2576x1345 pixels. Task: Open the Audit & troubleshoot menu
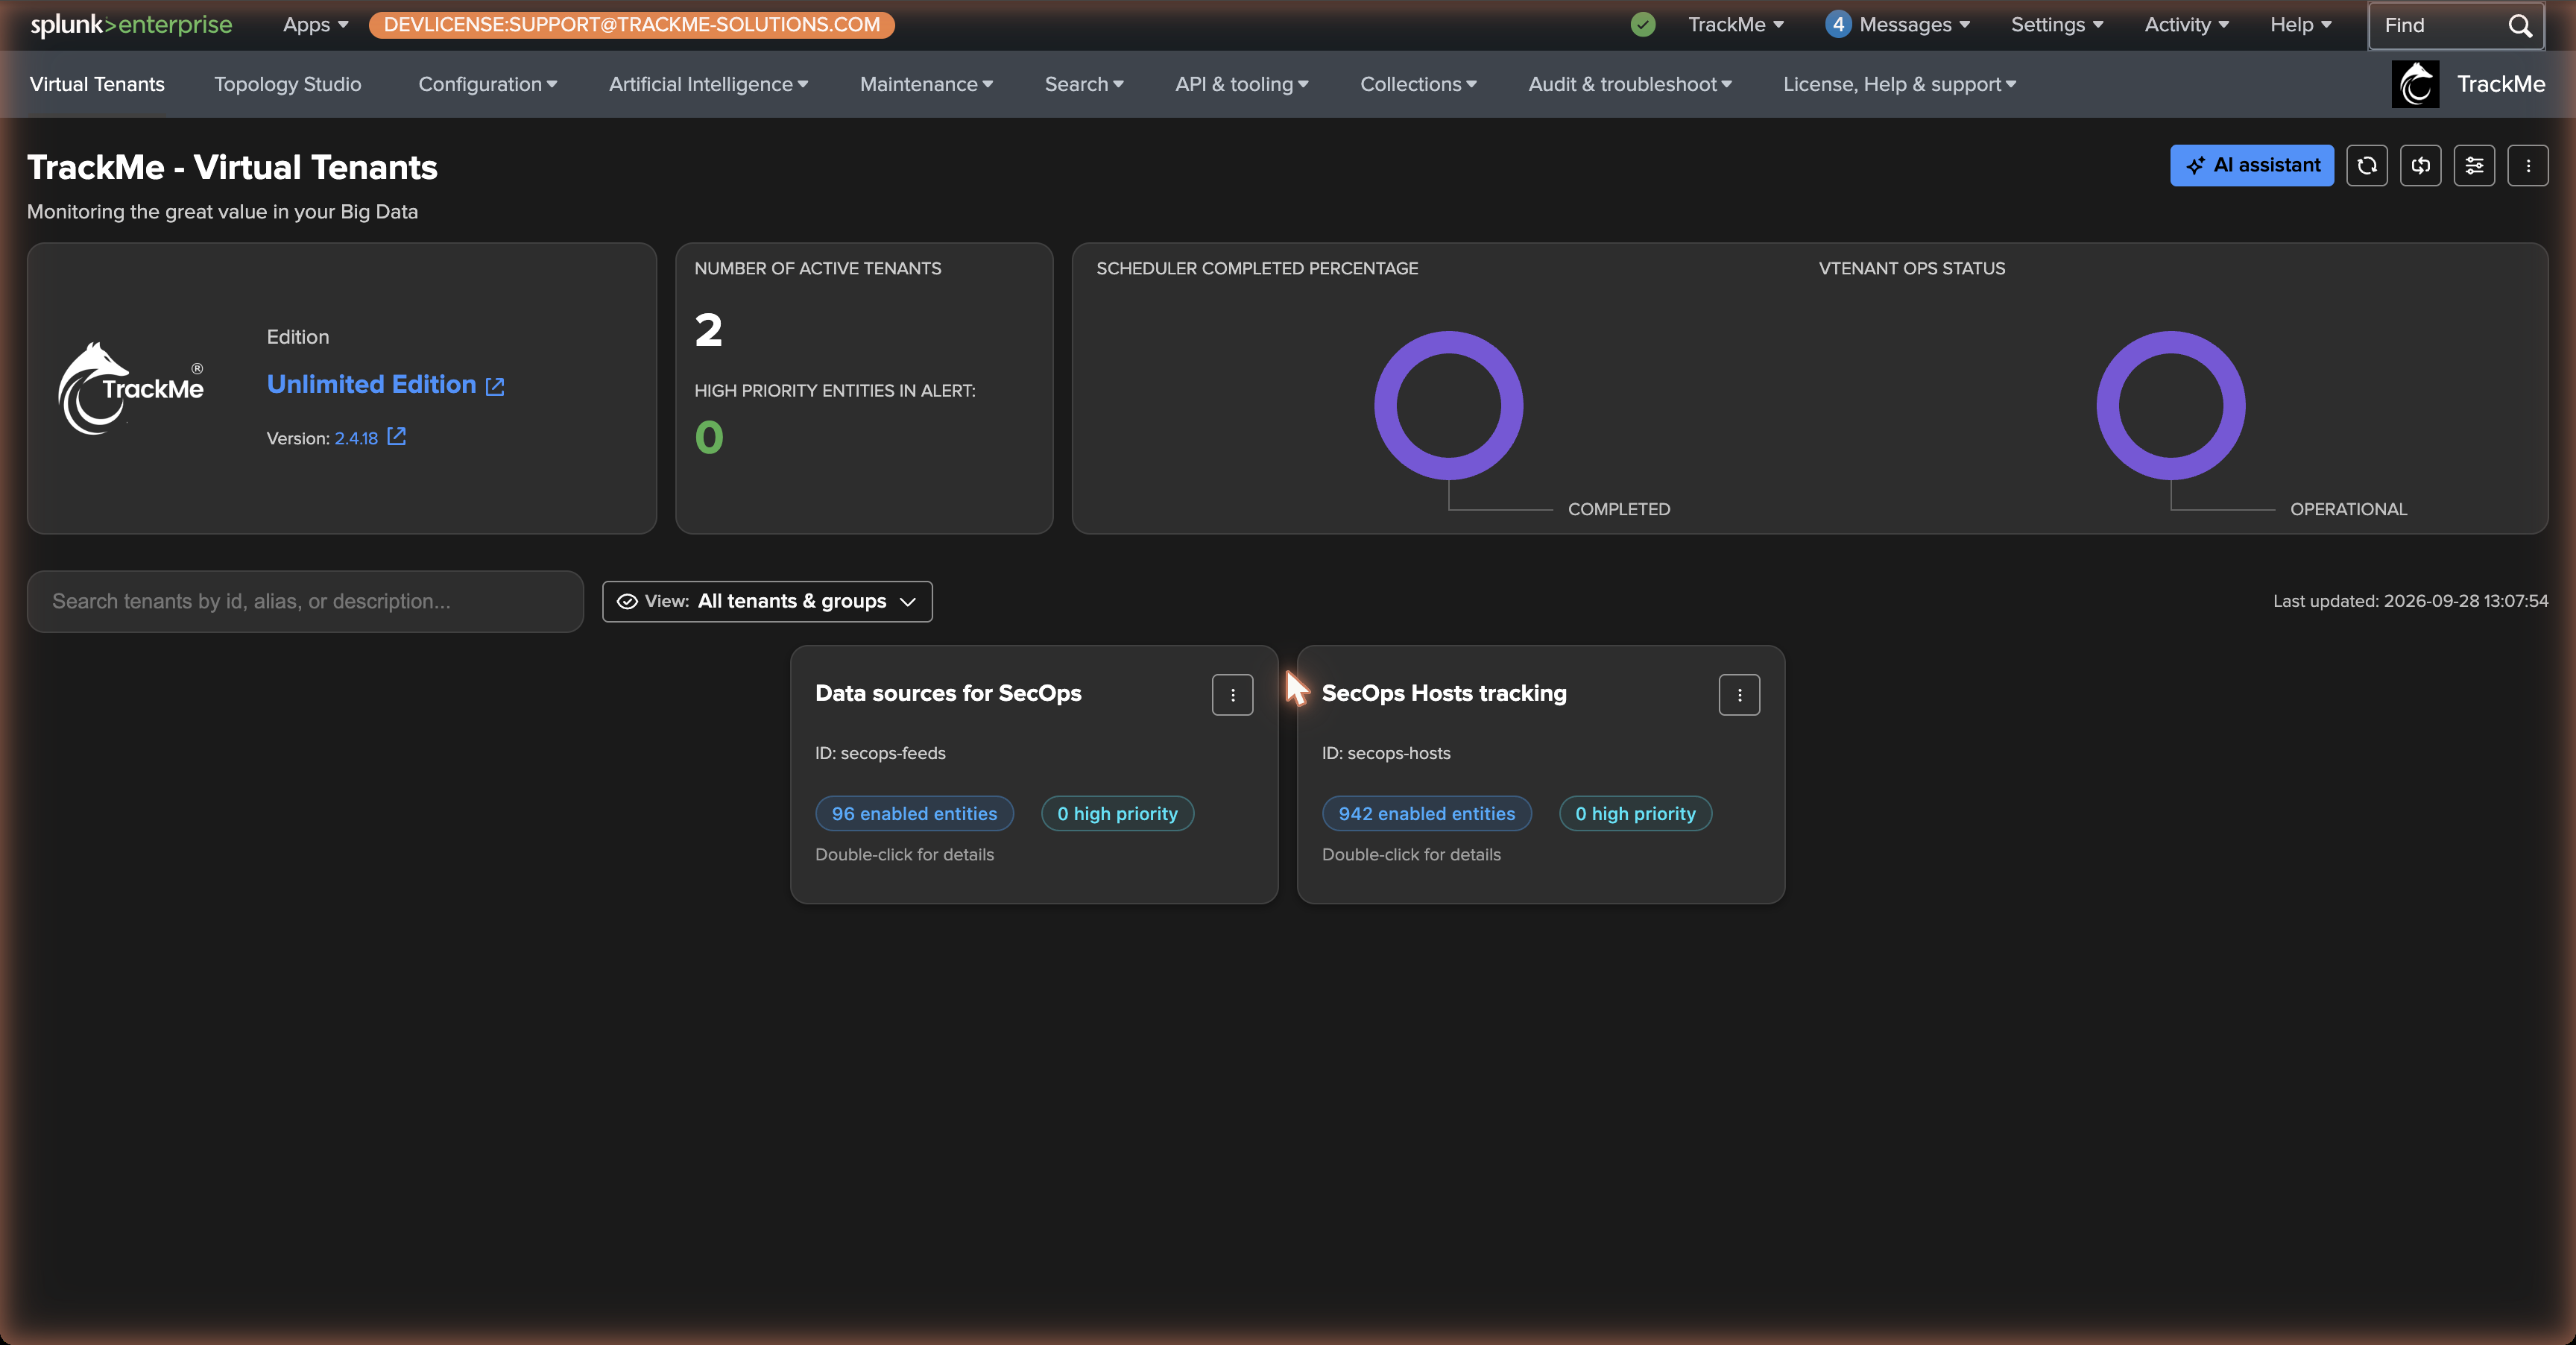(x=1630, y=84)
